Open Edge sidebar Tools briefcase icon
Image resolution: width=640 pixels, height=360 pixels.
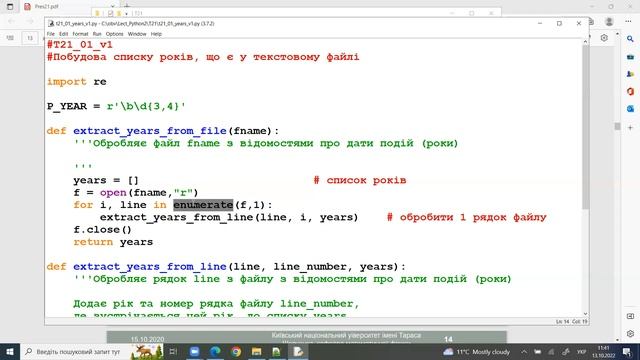click(x=630, y=57)
